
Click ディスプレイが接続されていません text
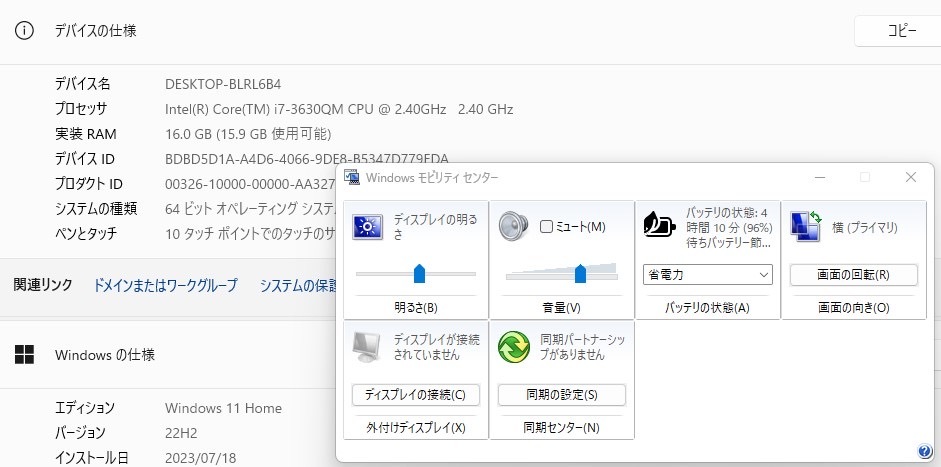[x=436, y=347]
